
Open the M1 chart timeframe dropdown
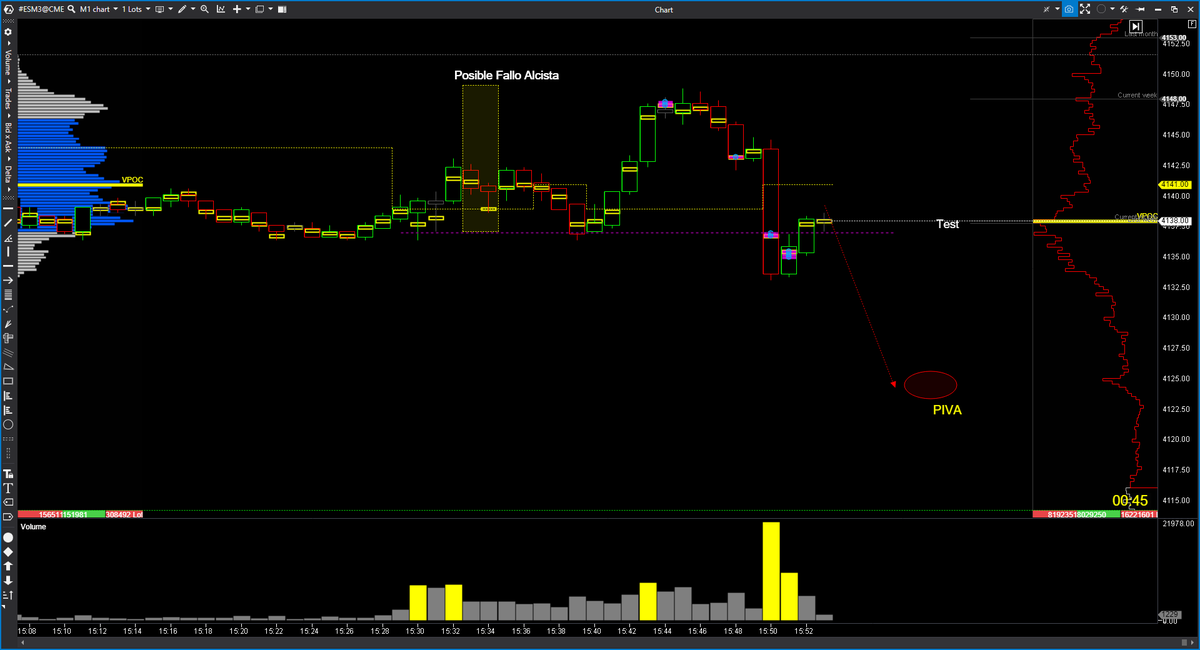[99, 9]
